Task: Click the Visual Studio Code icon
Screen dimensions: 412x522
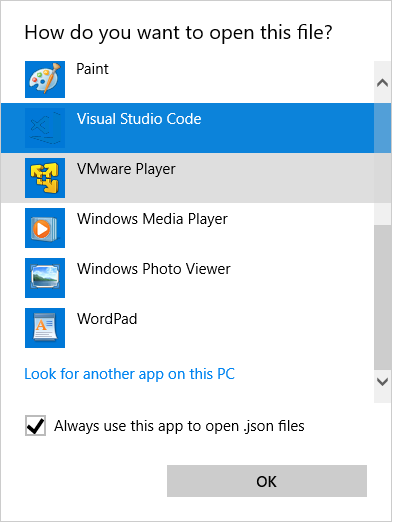Action: pyautogui.click(x=45, y=128)
